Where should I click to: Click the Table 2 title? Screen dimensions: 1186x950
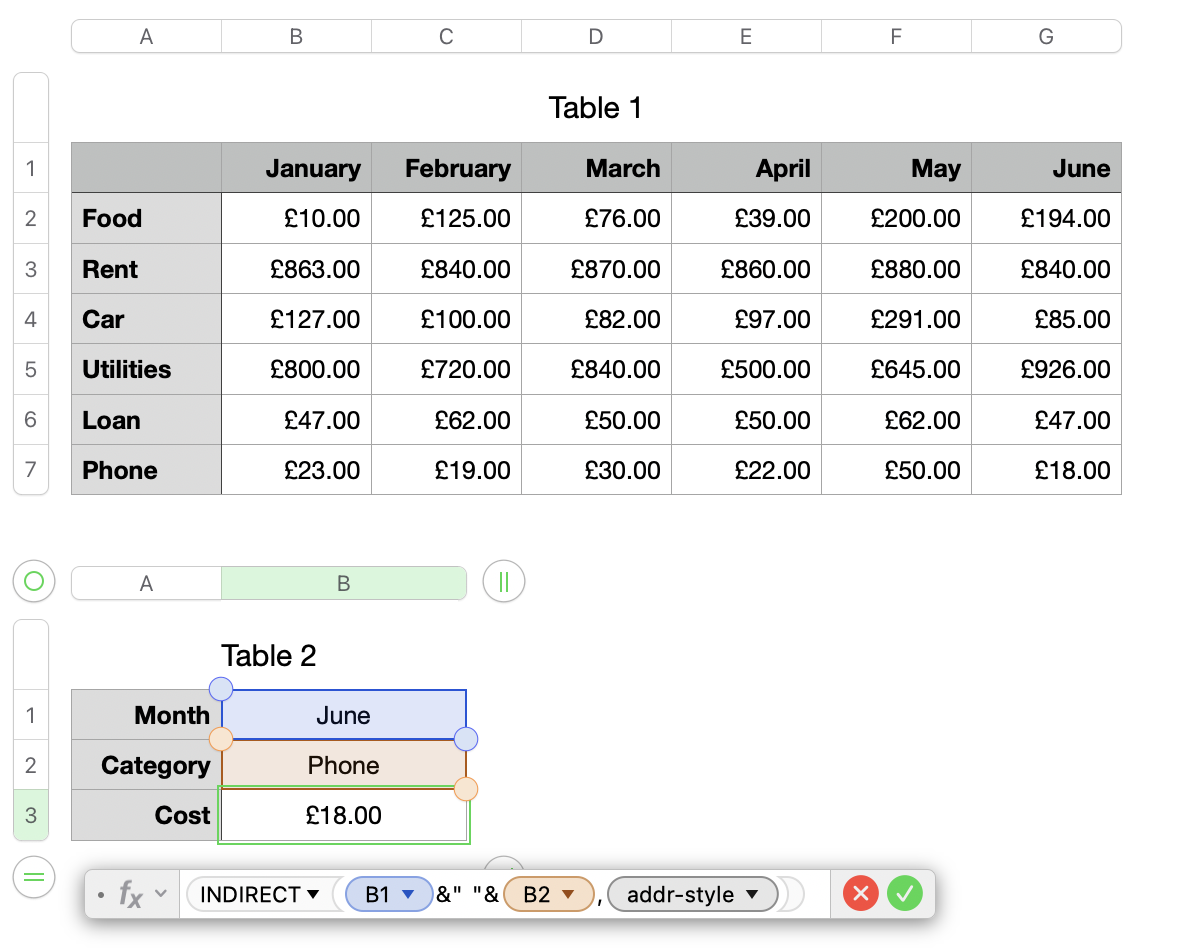[268, 656]
